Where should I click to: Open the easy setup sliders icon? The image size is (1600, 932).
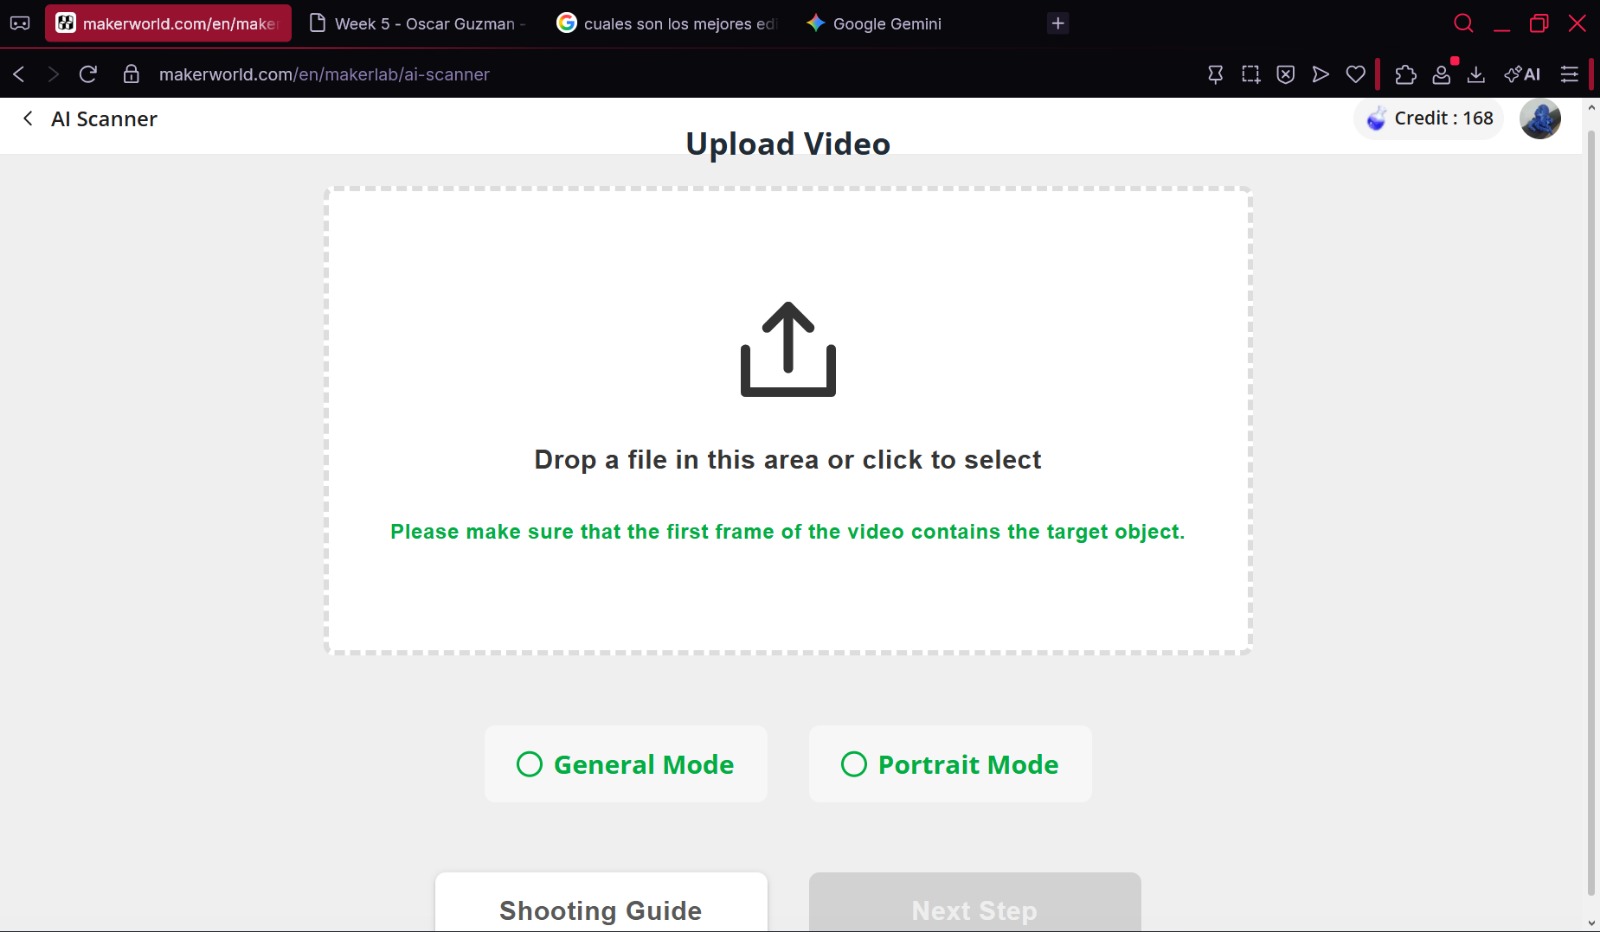pos(1569,74)
